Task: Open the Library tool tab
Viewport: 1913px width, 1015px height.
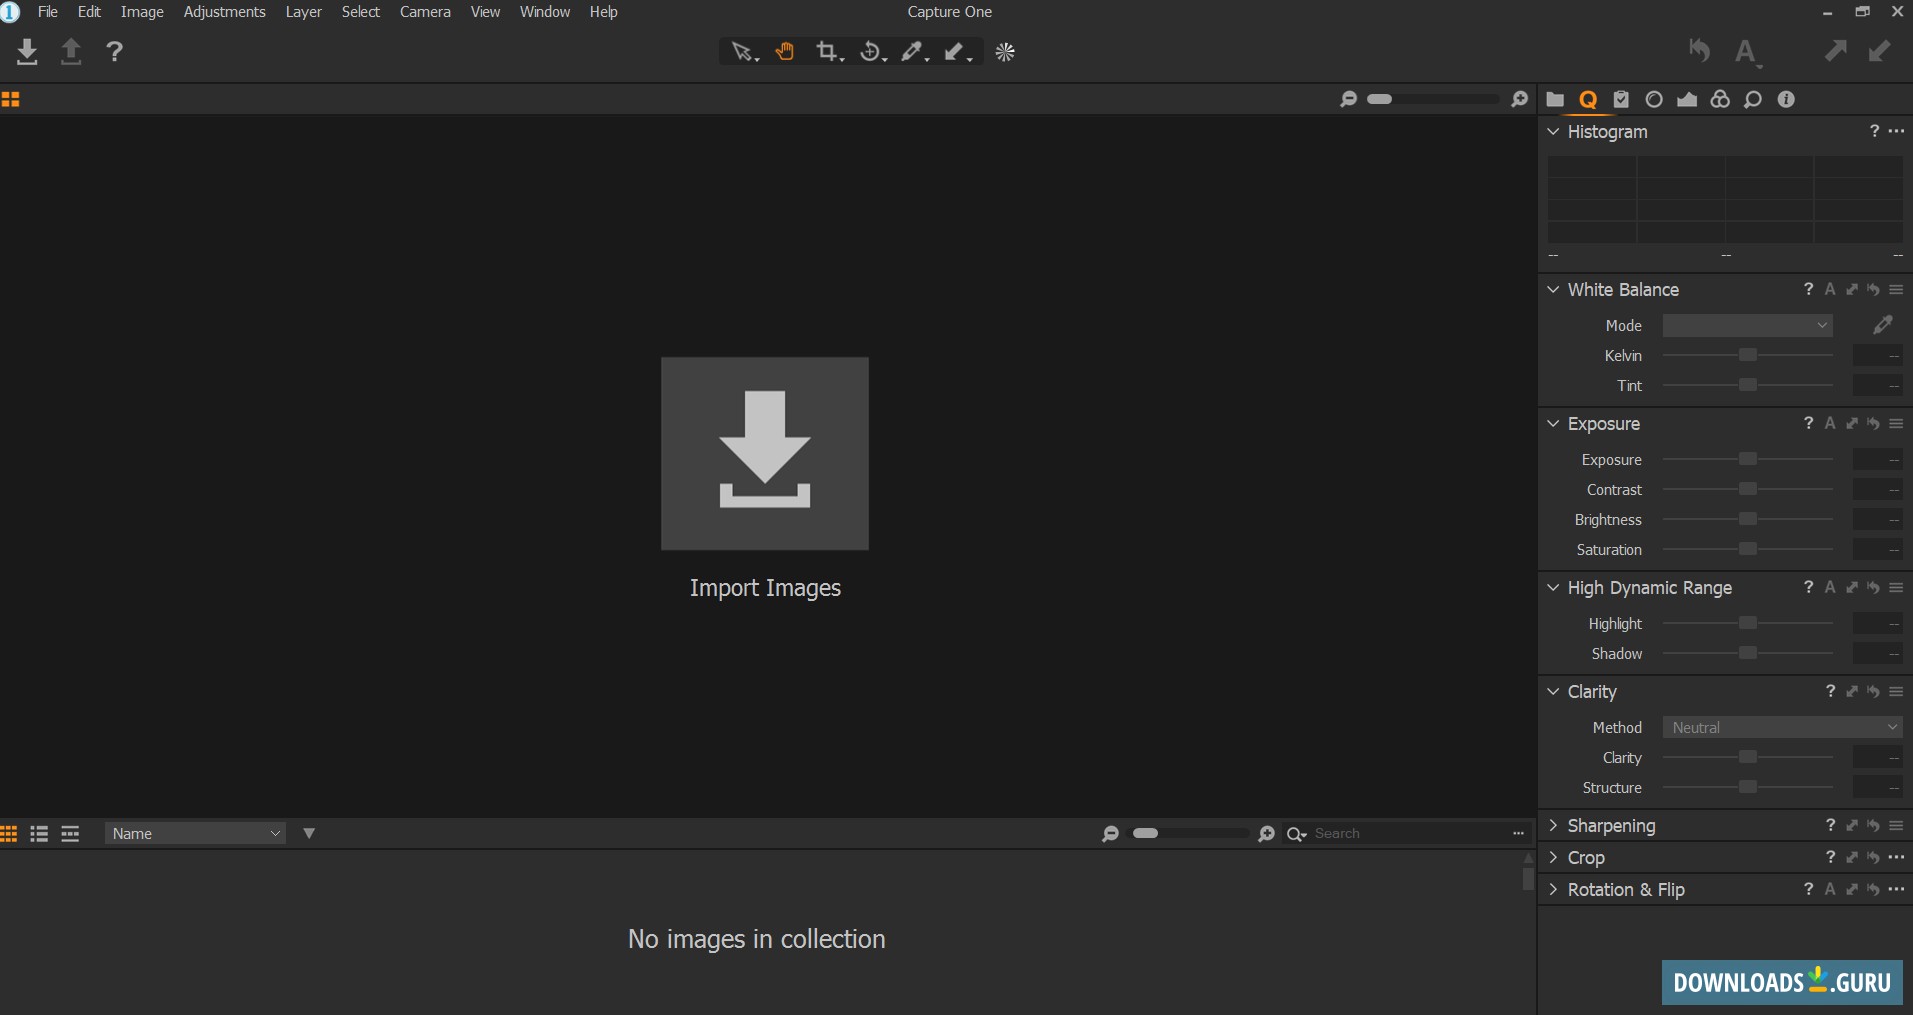Action: click(x=1556, y=99)
